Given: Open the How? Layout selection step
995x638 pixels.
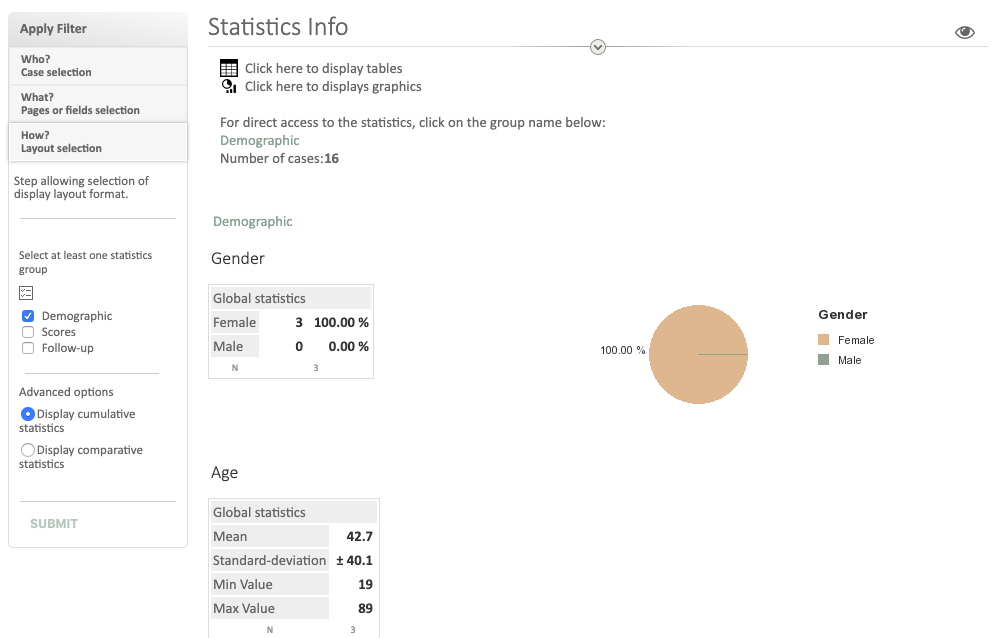Looking at the screenshot, I should (x=97, y=142).
